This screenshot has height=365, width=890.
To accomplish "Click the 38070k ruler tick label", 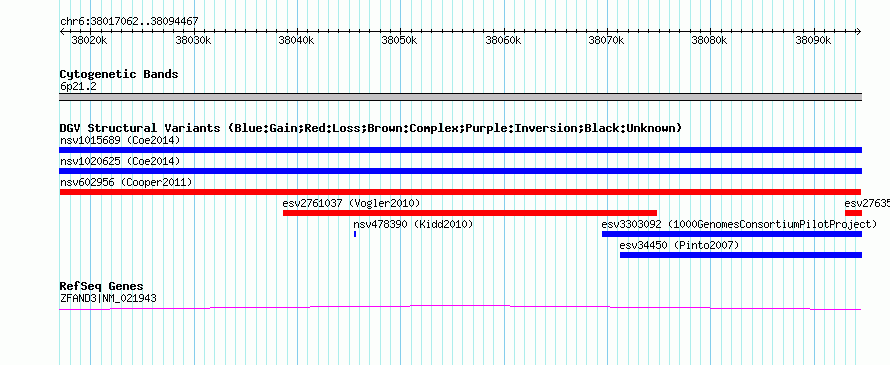I will [606, 40].
